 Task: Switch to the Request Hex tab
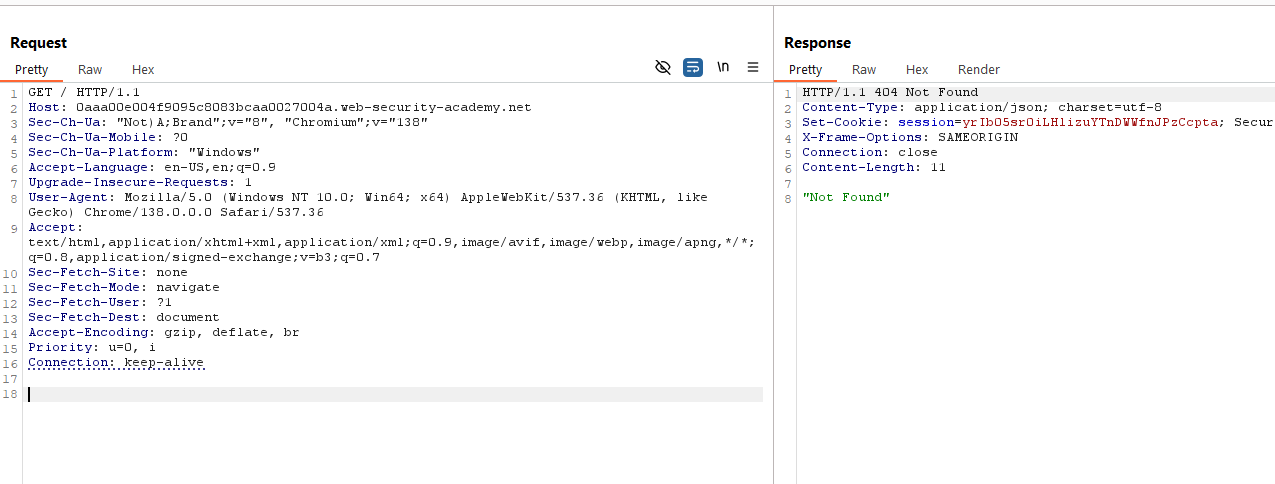(143, 70)
